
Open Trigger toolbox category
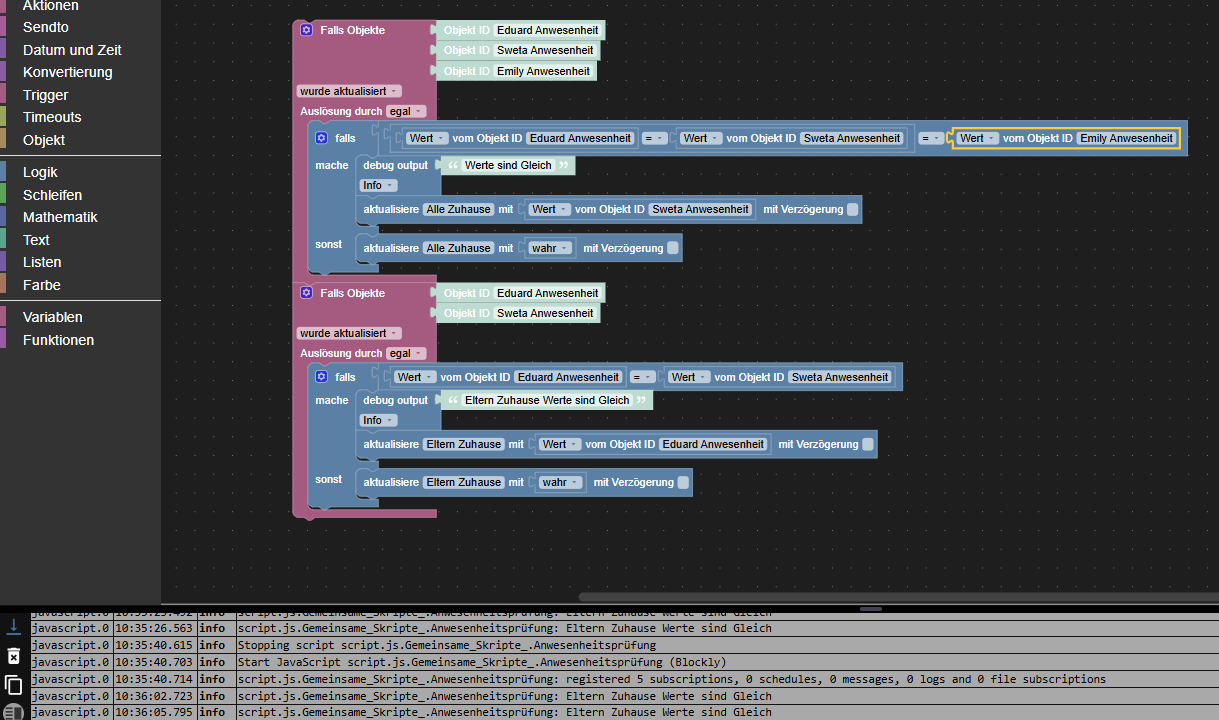[46, 95]
